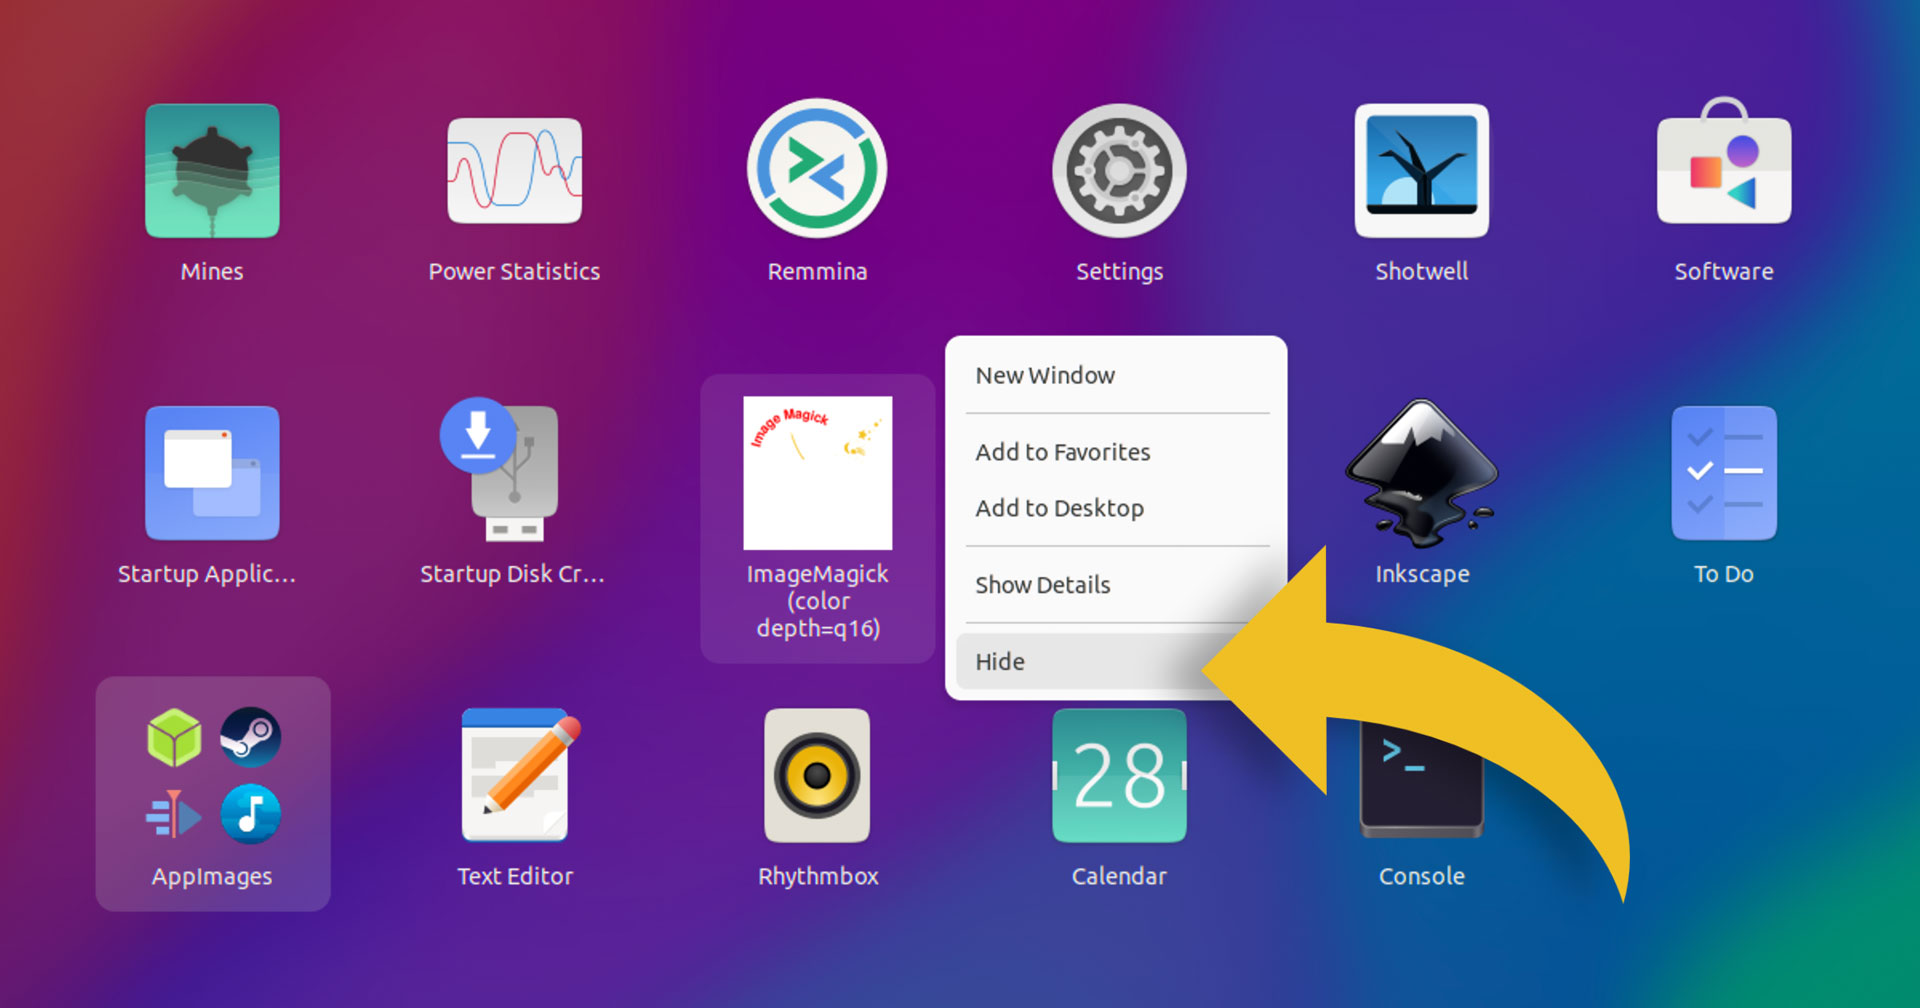Open the Calendar app icon
The image size is (1920, 1008).
1119,776
